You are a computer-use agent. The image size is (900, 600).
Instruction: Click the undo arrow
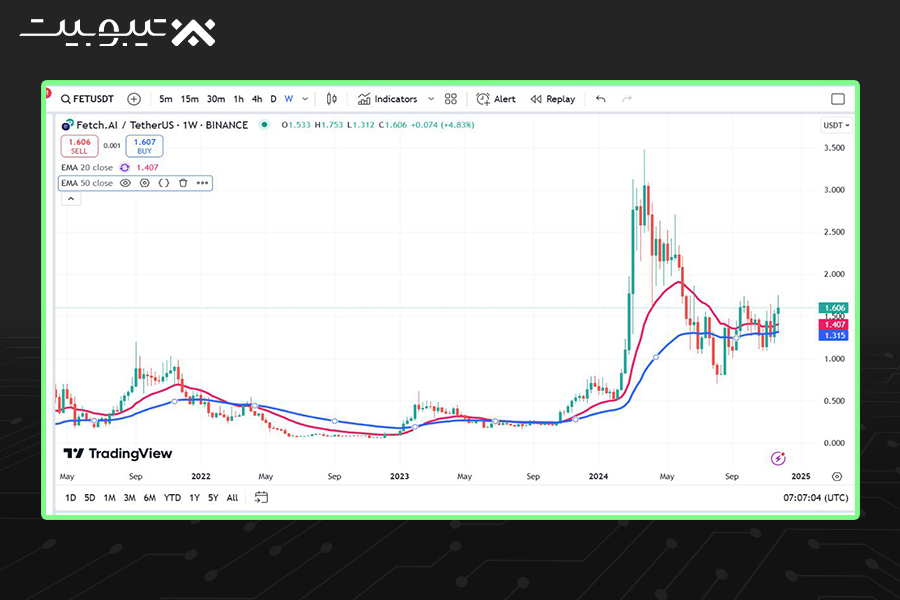pyautogui.click(x=600, y=99)
